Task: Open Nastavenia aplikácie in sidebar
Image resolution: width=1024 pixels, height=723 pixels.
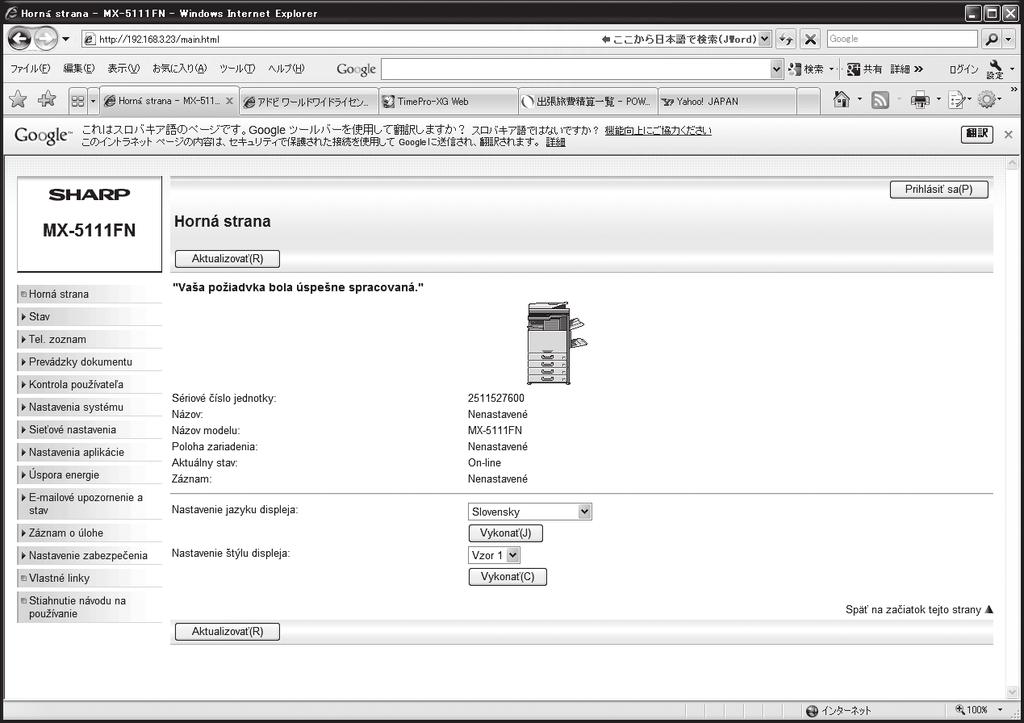Action: (89, 452)
